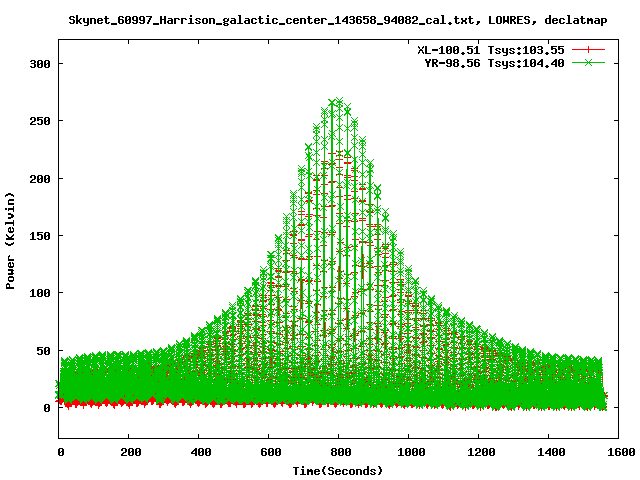Click the 1200 seconds x-axis tick label
This screenshot has height=480, width=640.
click(478, 452)
